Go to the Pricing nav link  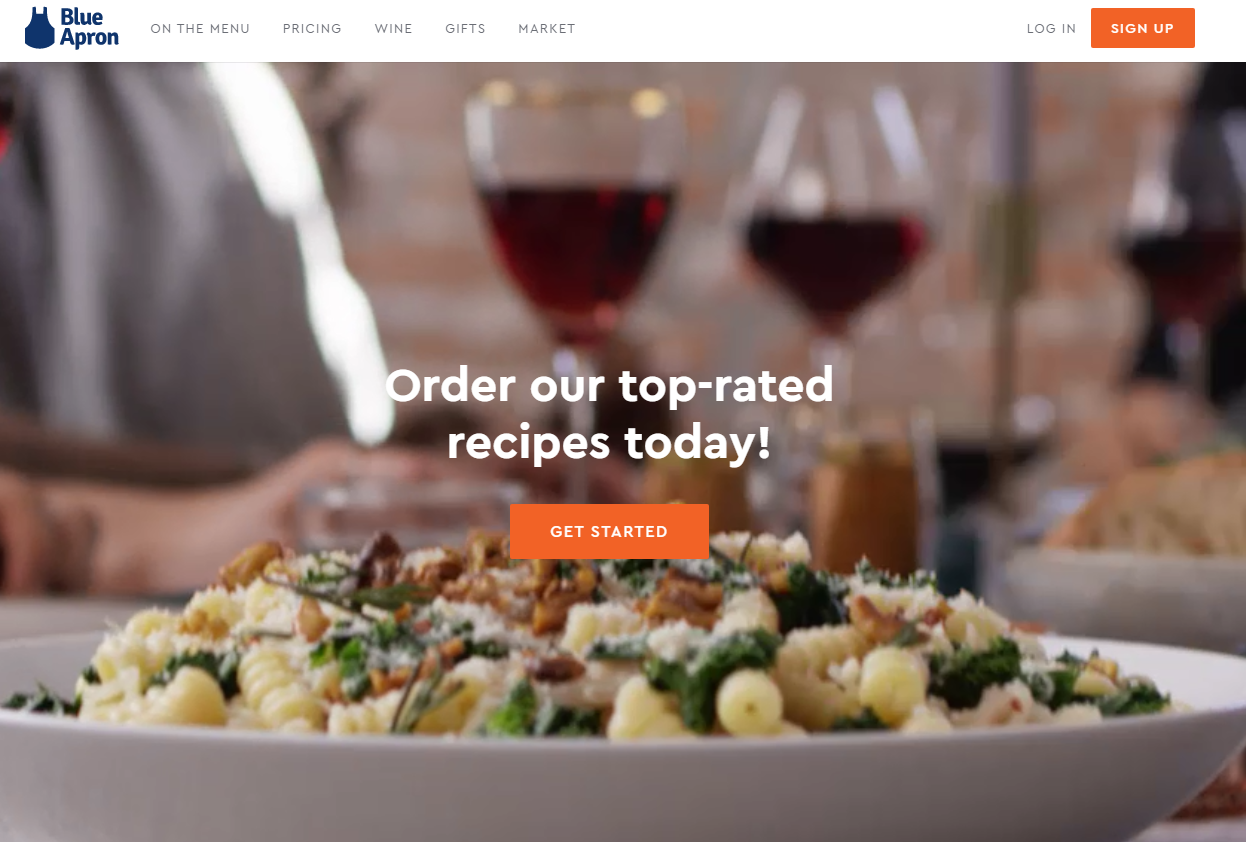coord(312,29)
